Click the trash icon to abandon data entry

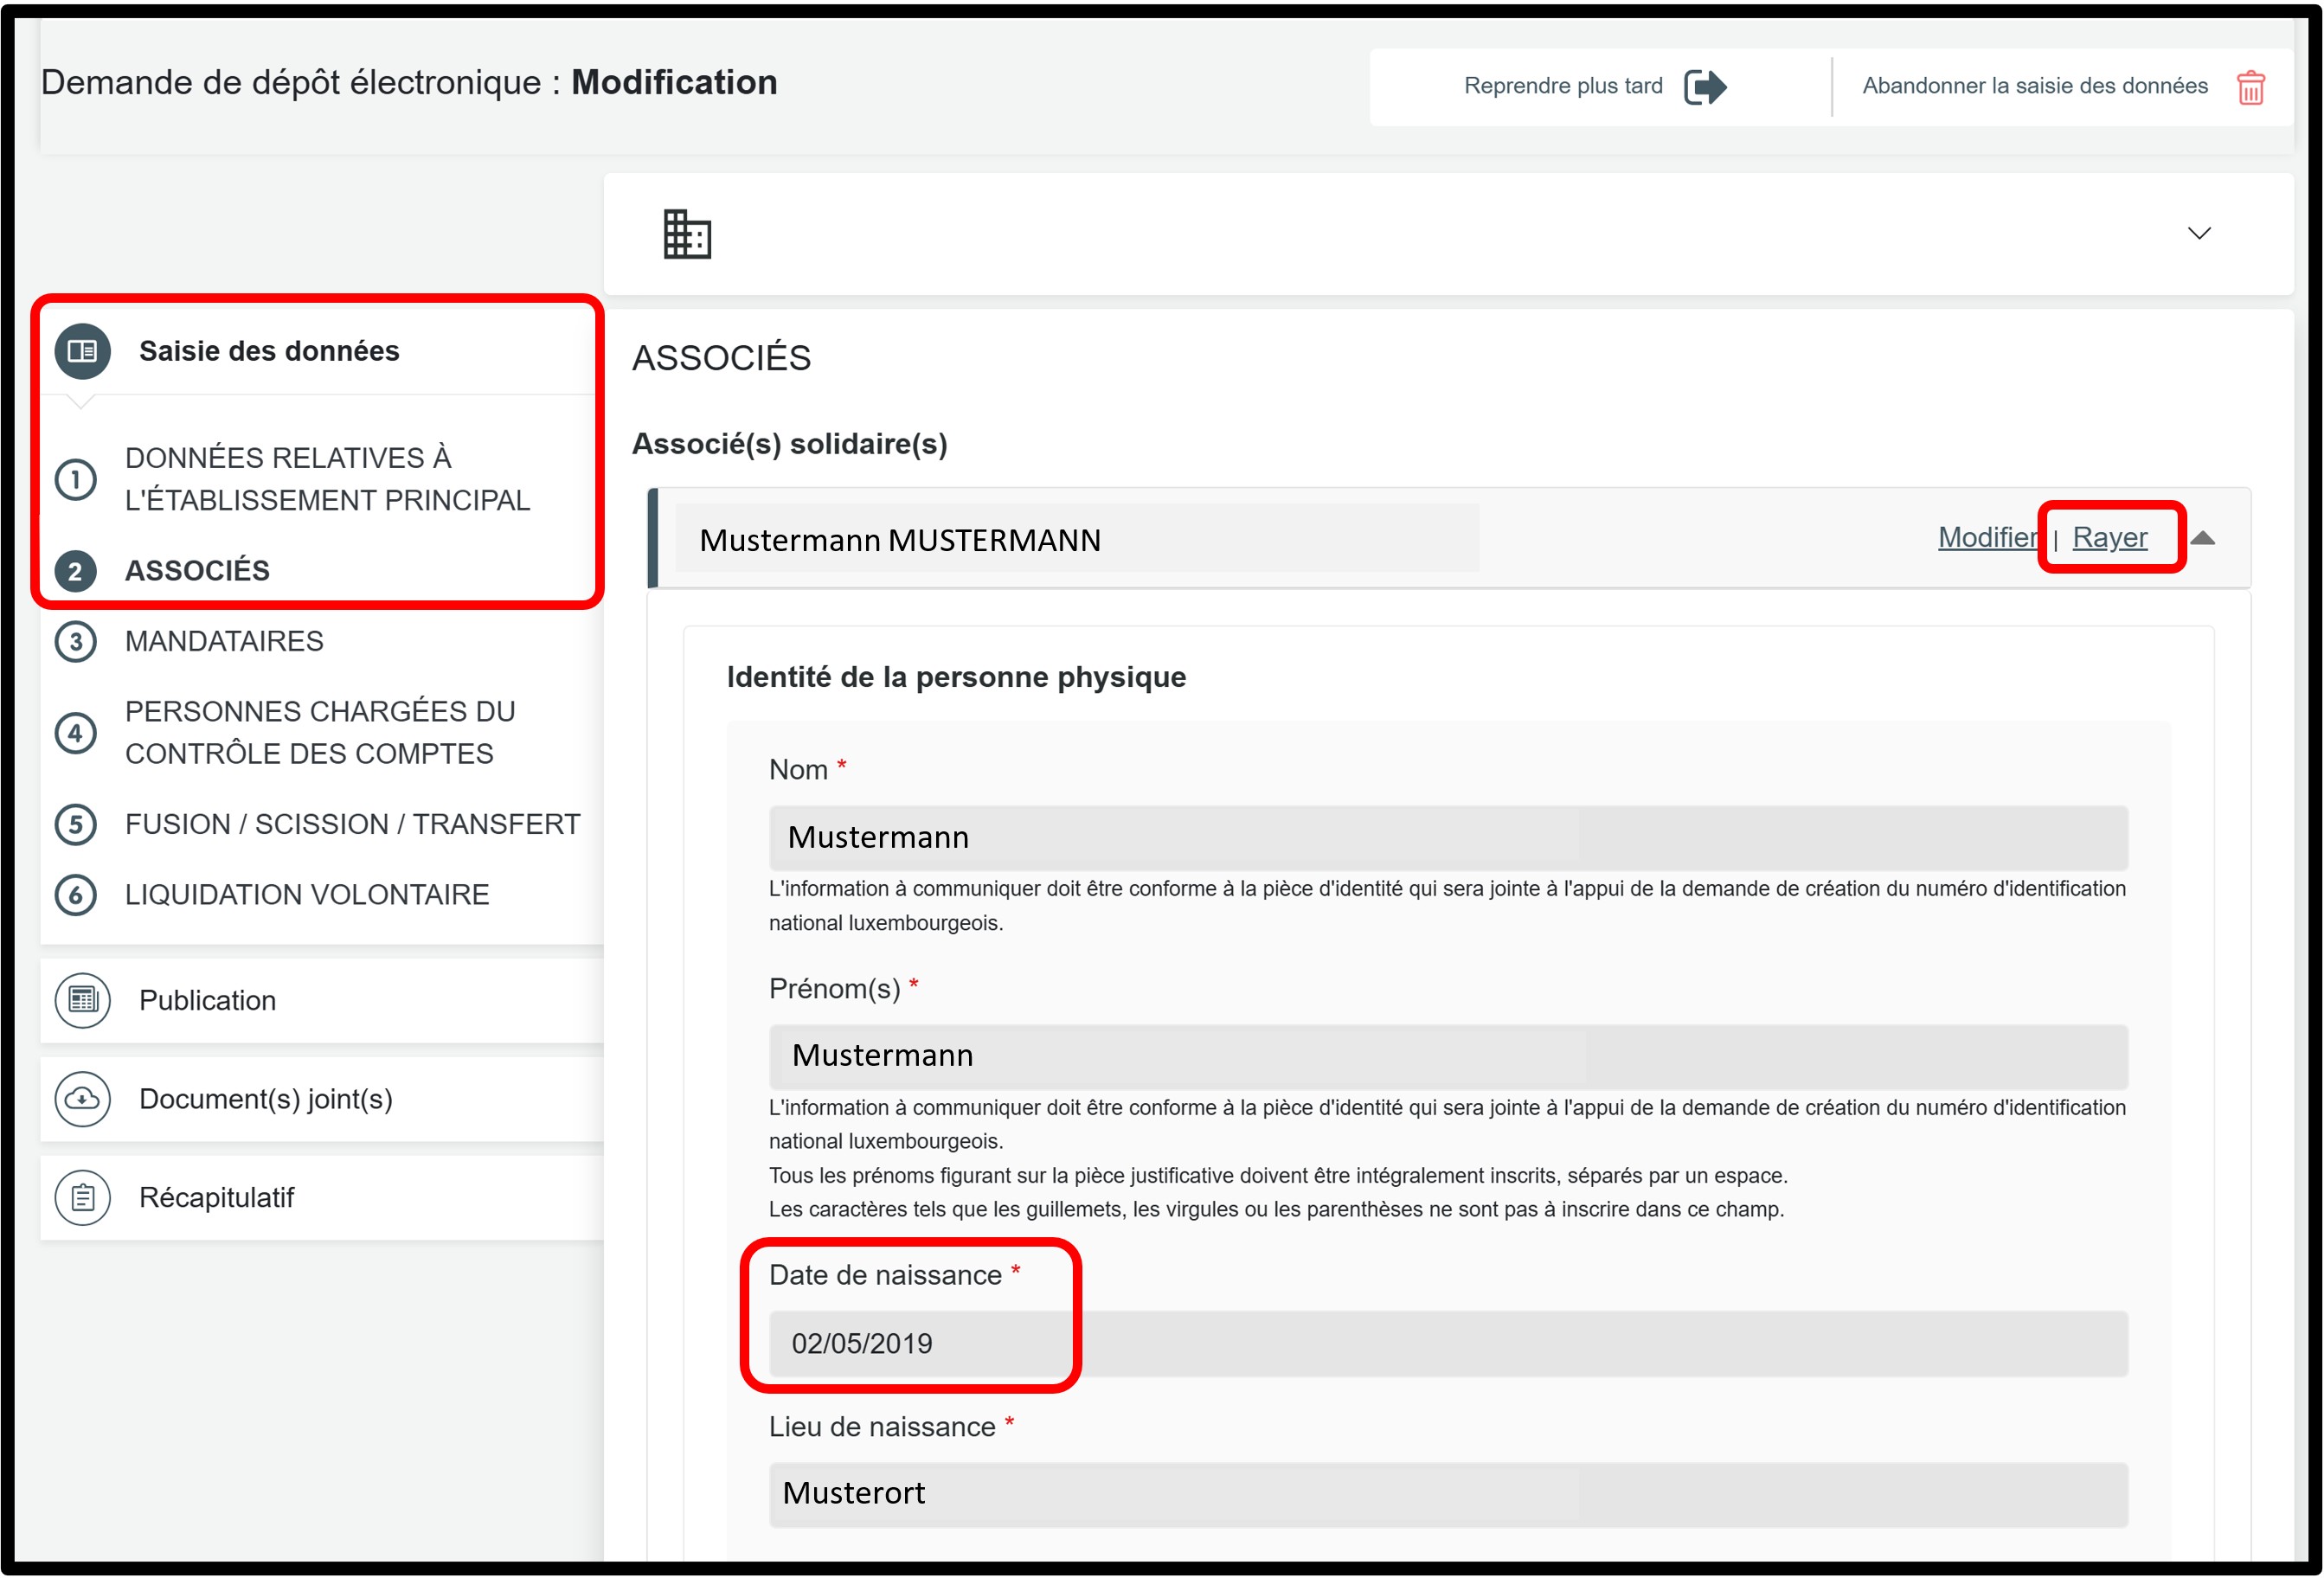(x=2250, y=88)
